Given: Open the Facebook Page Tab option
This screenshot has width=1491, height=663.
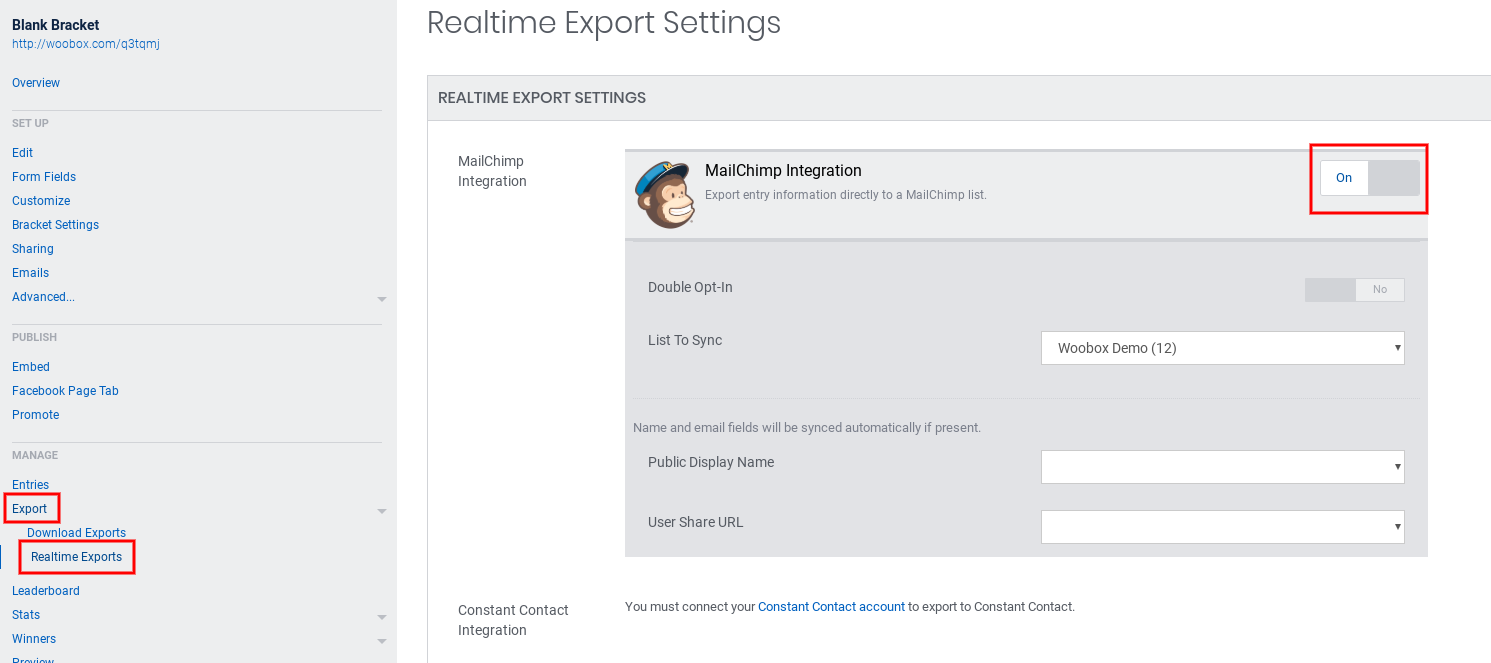Looking at the screenshot, I should pos(65,391).
